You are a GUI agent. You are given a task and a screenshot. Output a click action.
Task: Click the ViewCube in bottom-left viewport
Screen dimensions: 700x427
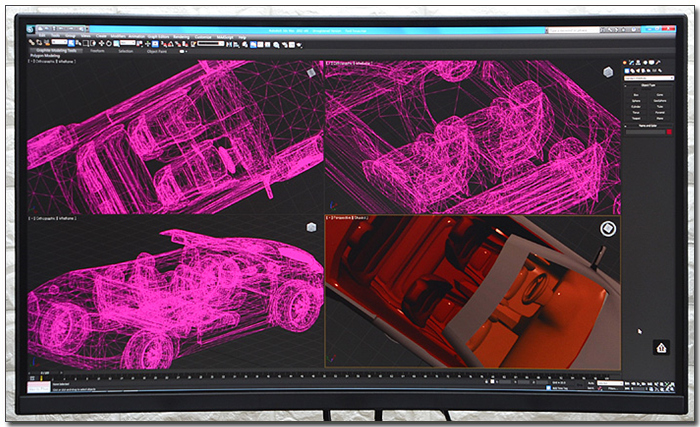click(x=312, y=227)
